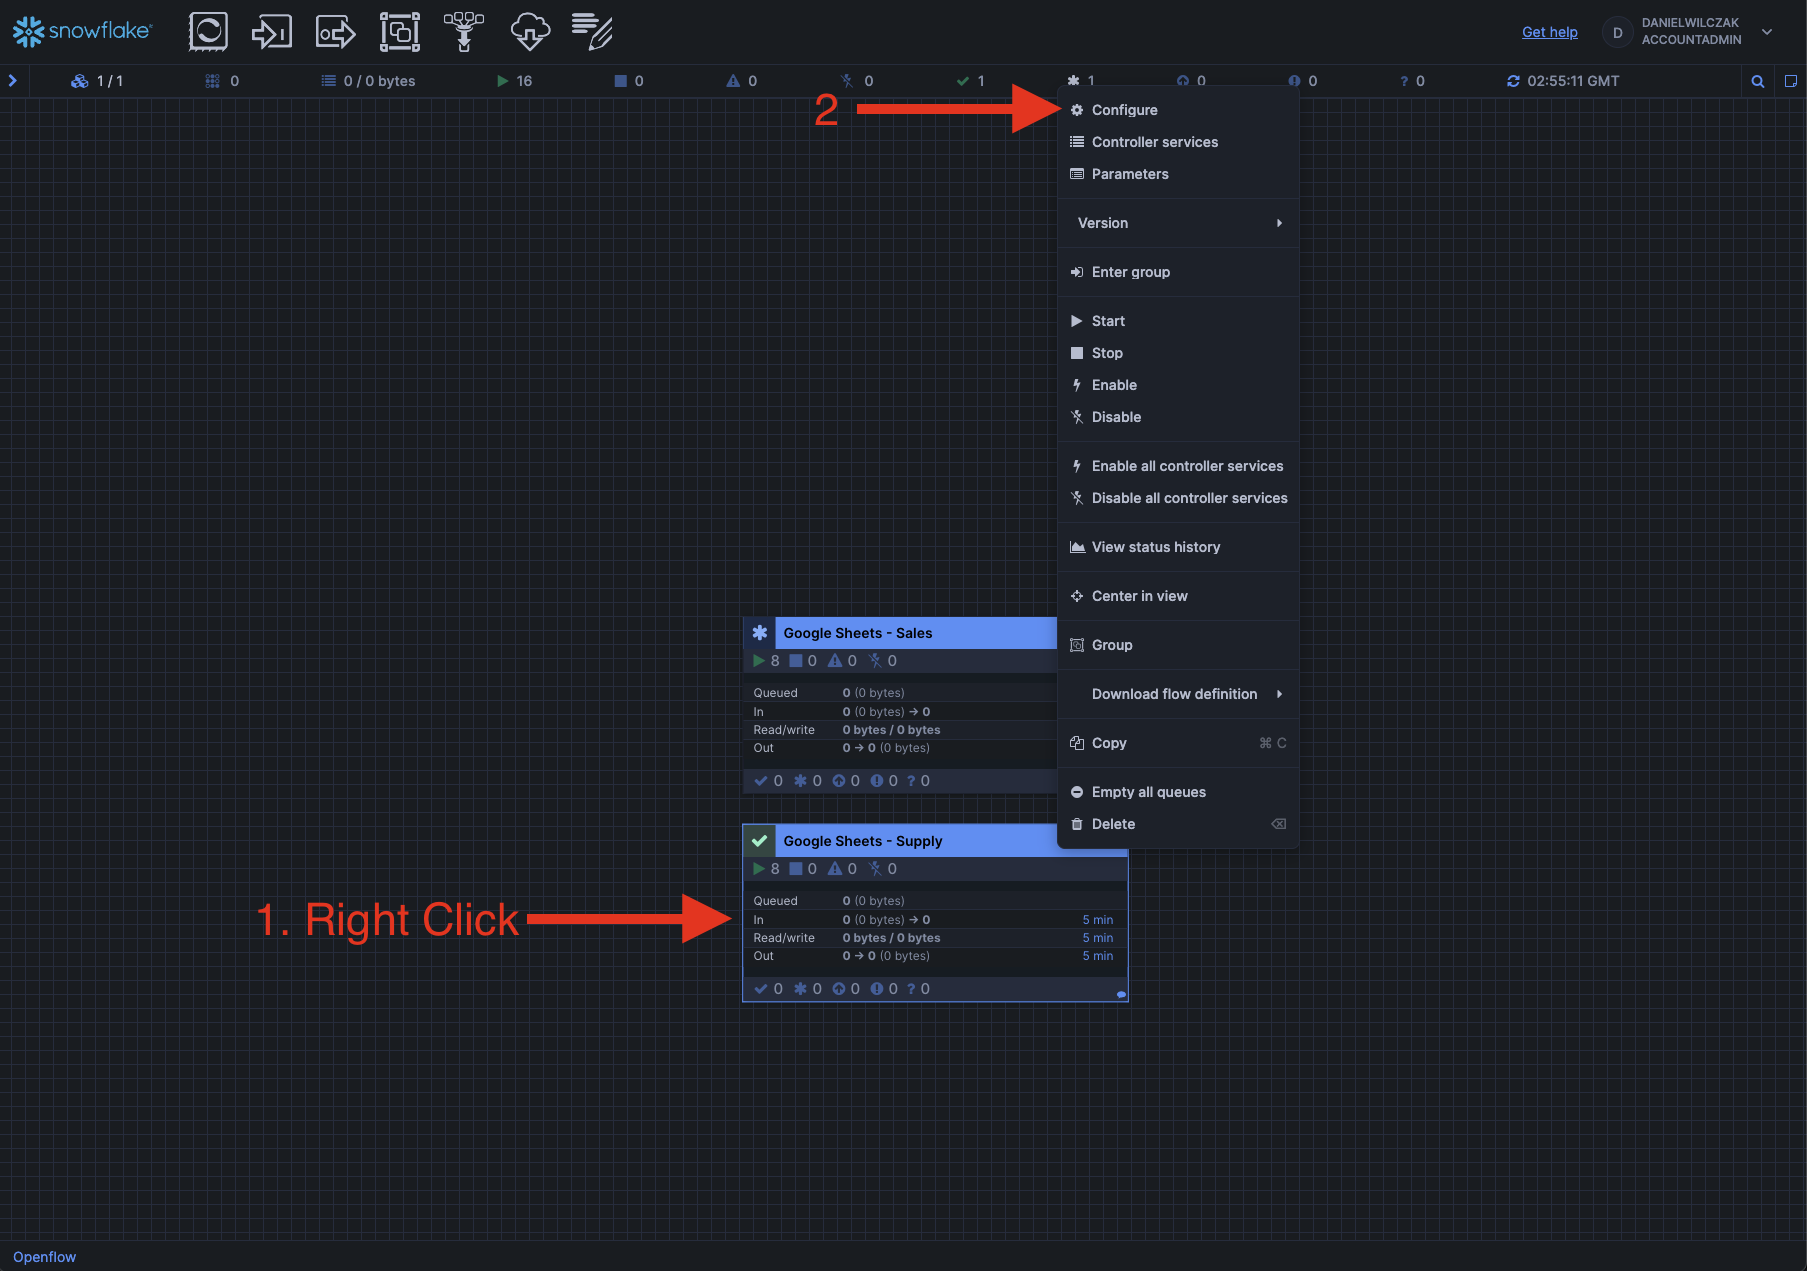The image size is (1807, 1271).
Task: Select the Output Port toolbar icon
Action: (335, 32)
